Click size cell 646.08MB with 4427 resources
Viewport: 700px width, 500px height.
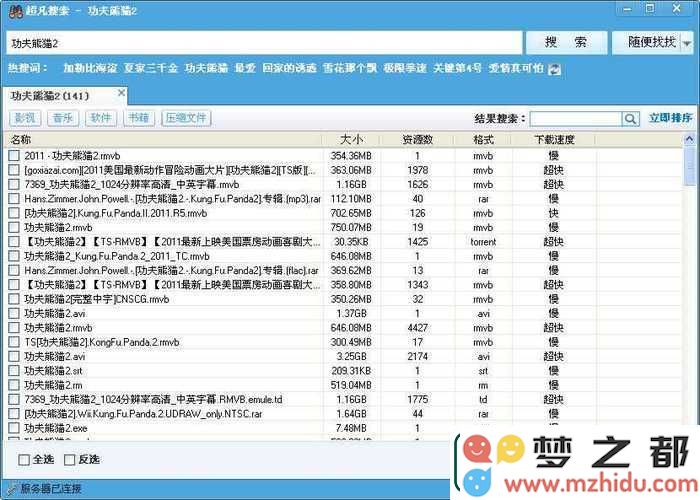click(351, 328)
